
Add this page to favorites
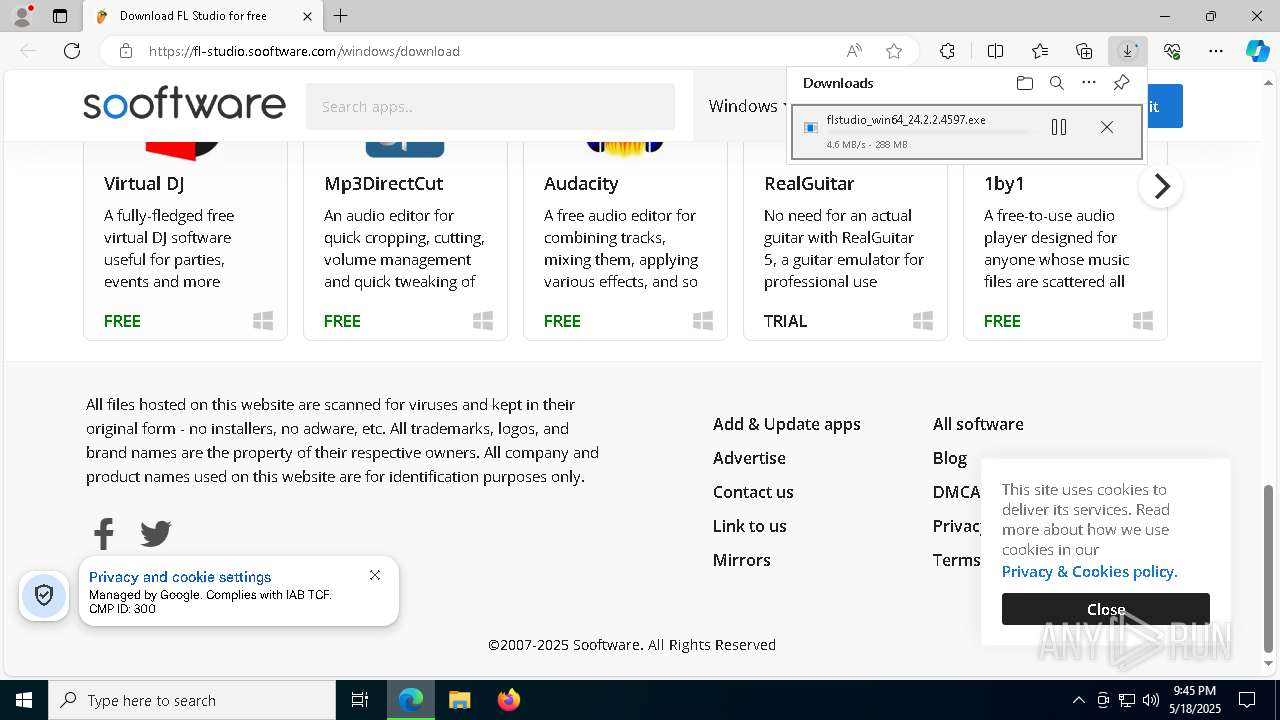894,51
